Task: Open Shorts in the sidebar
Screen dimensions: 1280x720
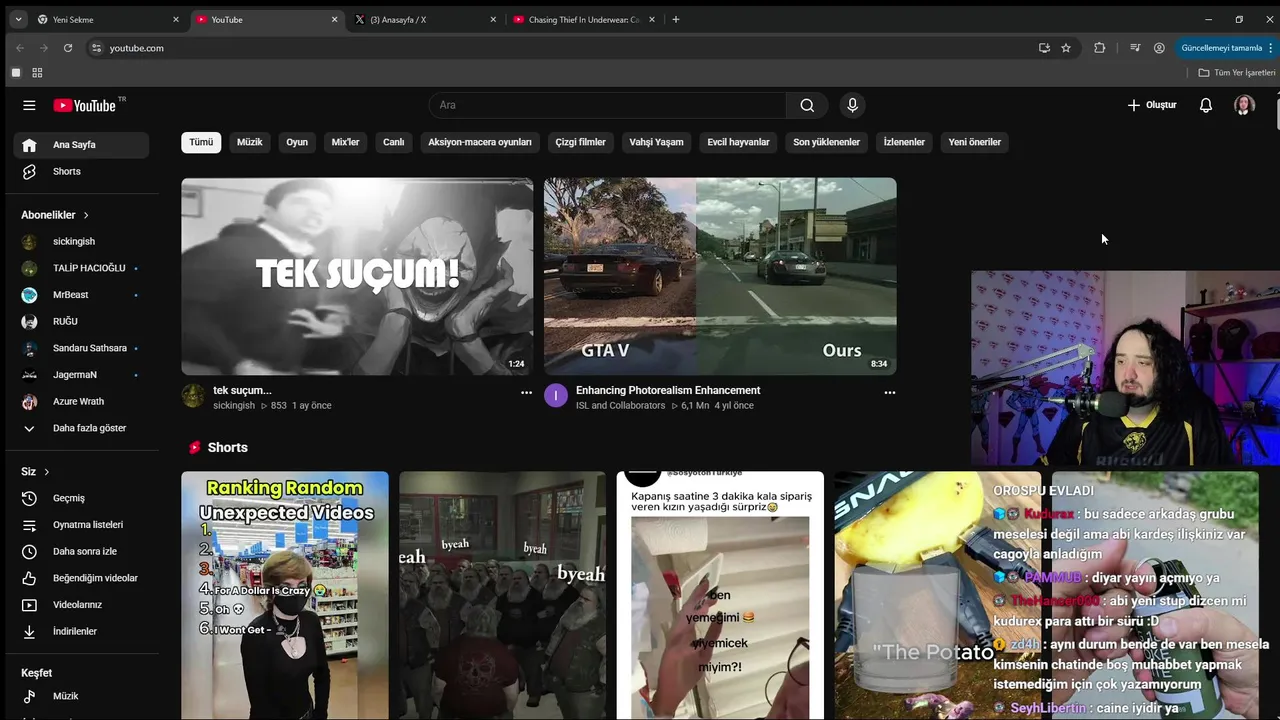Action: point(81,171)
